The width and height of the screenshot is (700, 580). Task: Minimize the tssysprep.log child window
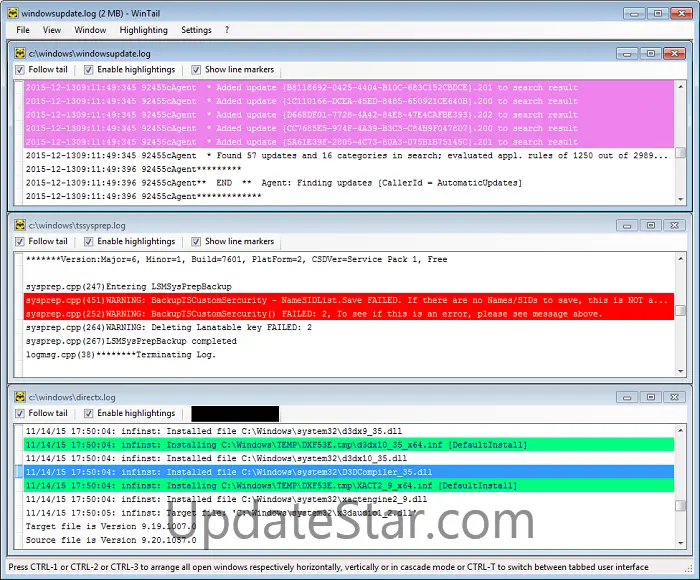pos(627,225)
